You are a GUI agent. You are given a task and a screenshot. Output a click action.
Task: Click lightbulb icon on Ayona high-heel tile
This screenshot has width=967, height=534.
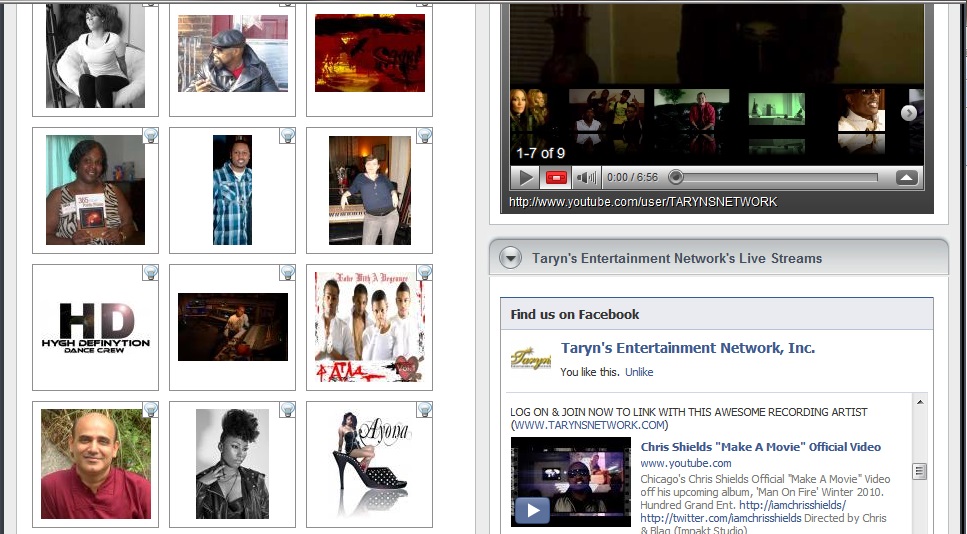click(x=424, y=409)
